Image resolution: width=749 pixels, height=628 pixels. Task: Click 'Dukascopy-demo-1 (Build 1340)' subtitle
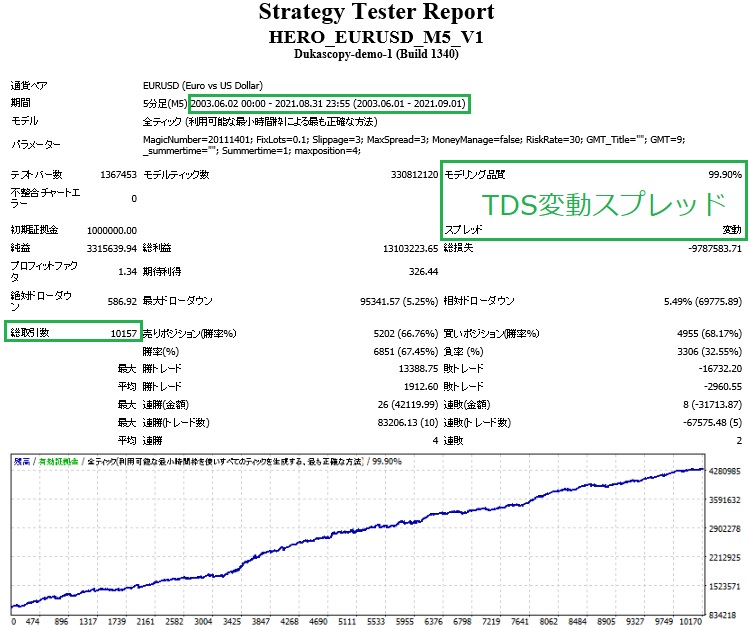pos(376,53)
